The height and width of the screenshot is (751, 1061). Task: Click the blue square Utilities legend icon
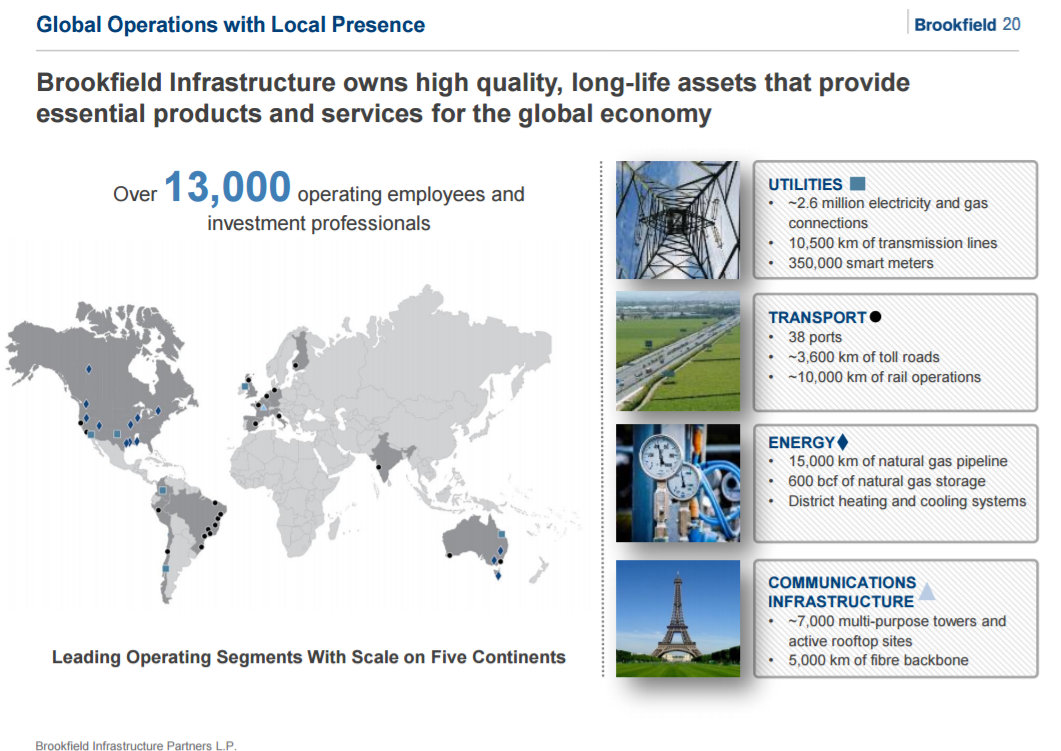[x=857, y=184]
